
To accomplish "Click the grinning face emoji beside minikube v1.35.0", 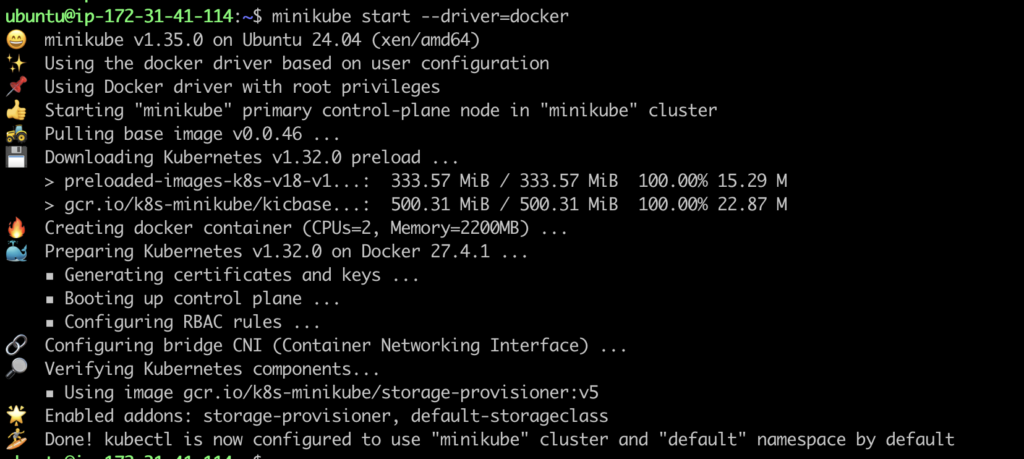I will pos(15,40).
